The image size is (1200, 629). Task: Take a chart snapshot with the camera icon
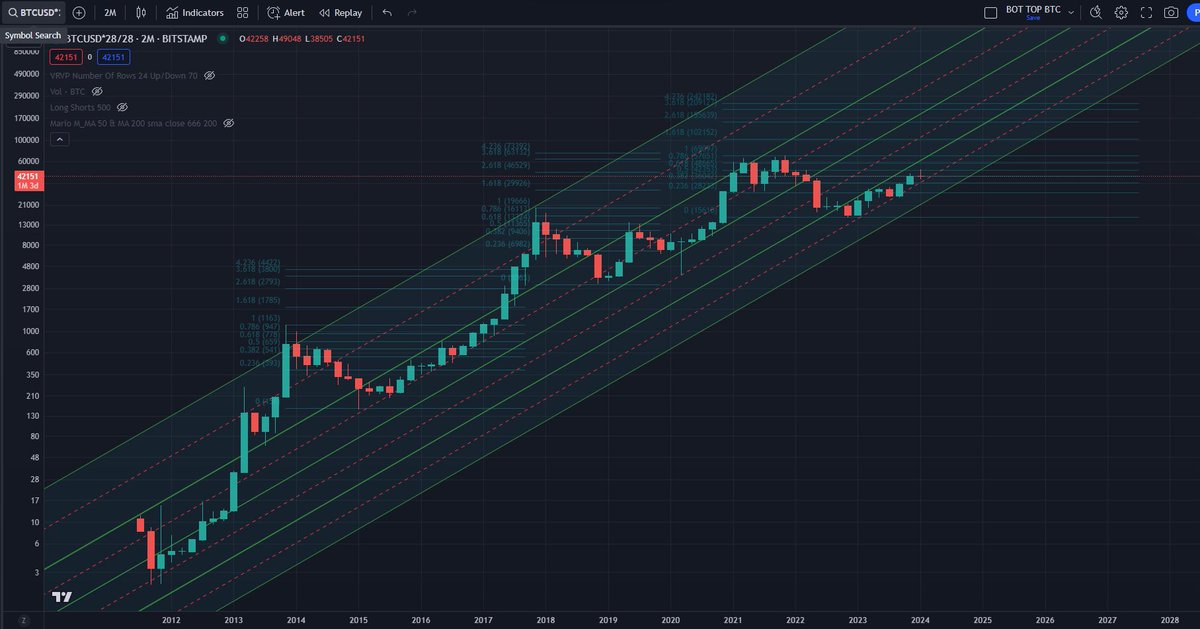[x=1171, y=12]
